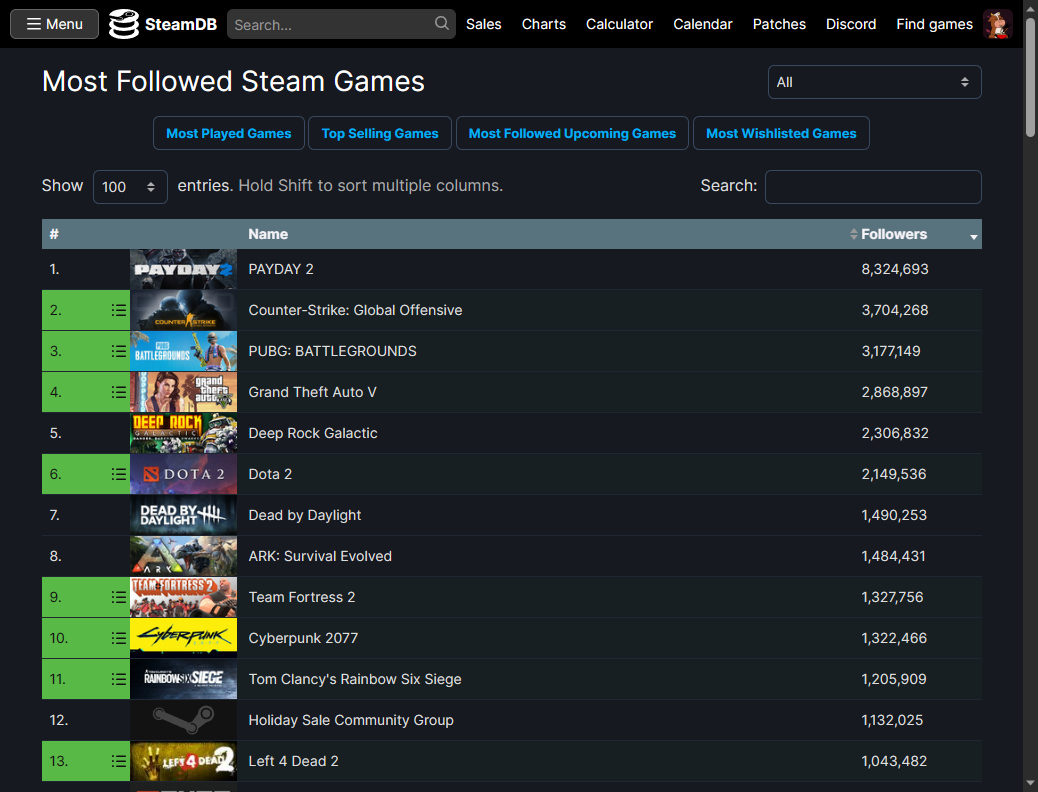This screenshot has height=792, width=1038.
Task: Click the Rainbow Six Siege thumbnail
Action: point(183,679)
